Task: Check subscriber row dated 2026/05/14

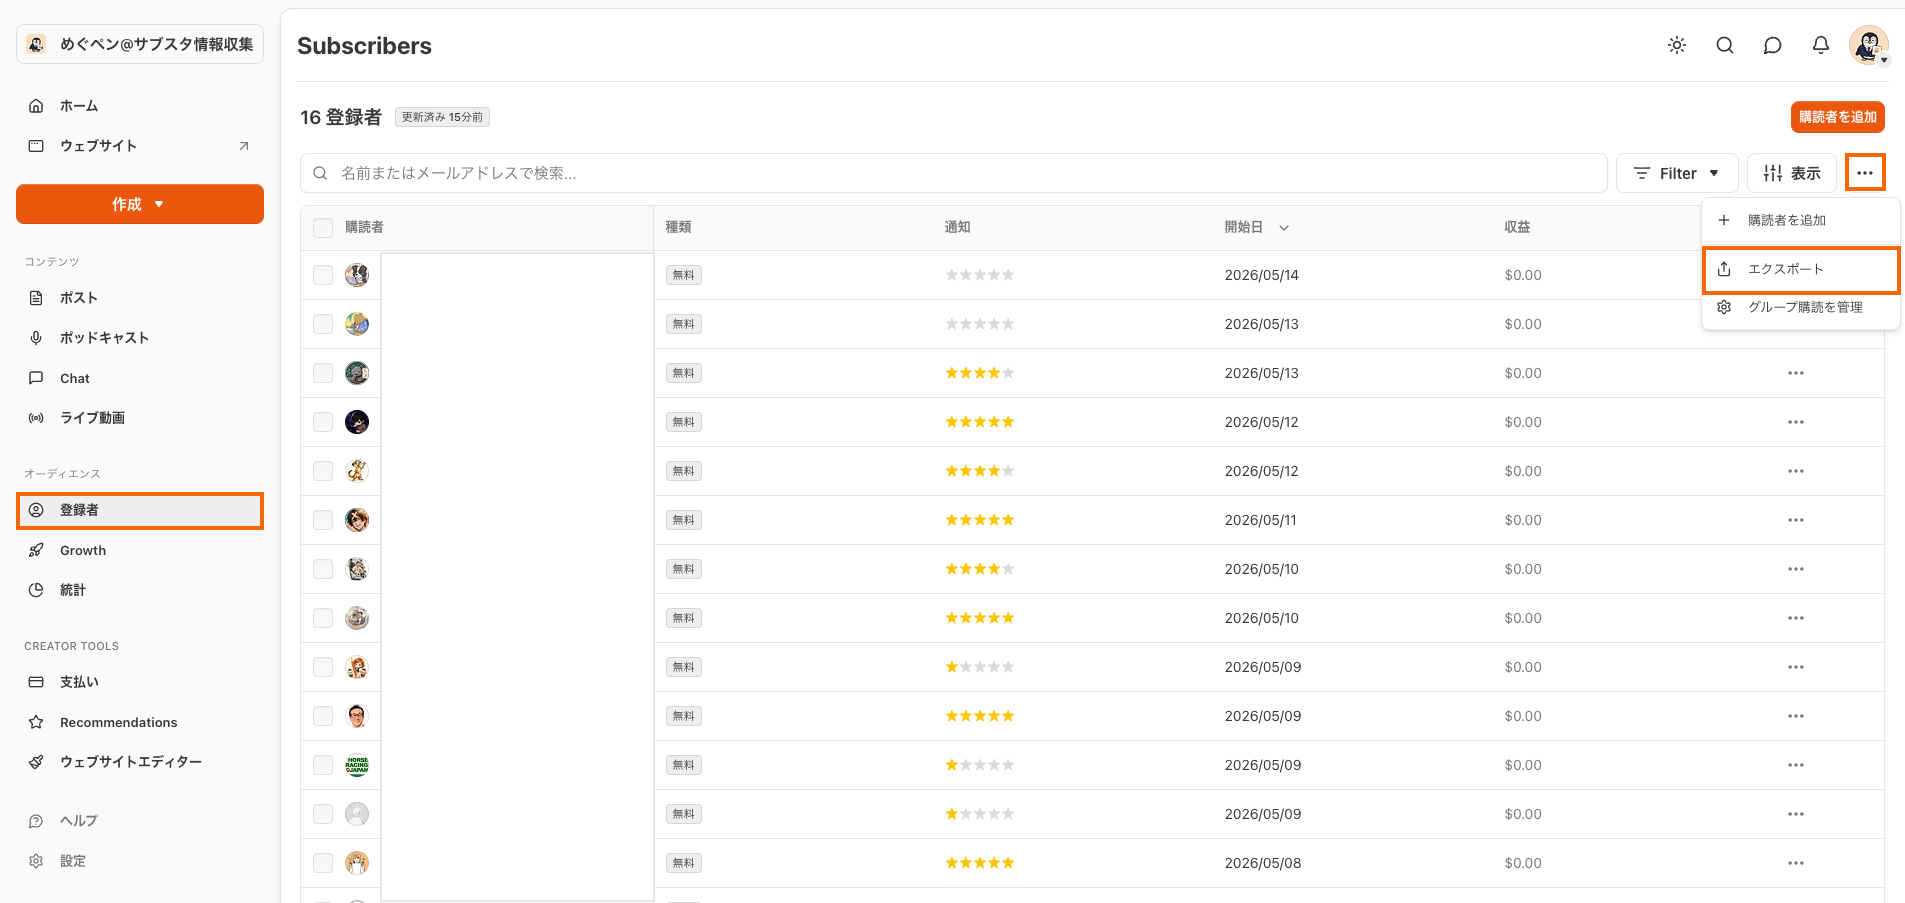Action: [x=323, y=275]
